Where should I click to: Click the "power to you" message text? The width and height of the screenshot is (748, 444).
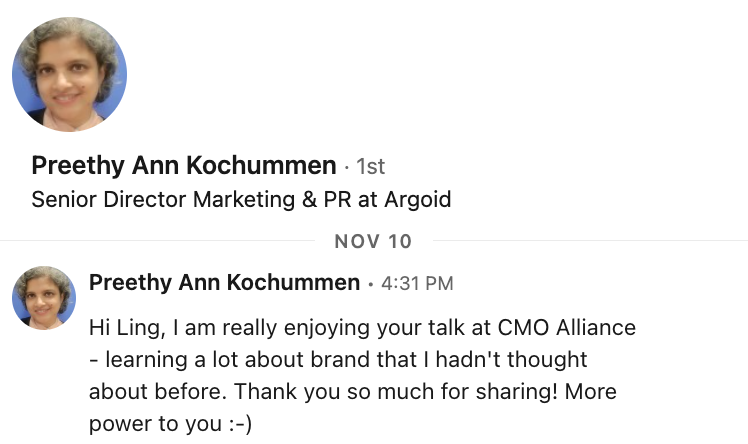coord(148,423)
